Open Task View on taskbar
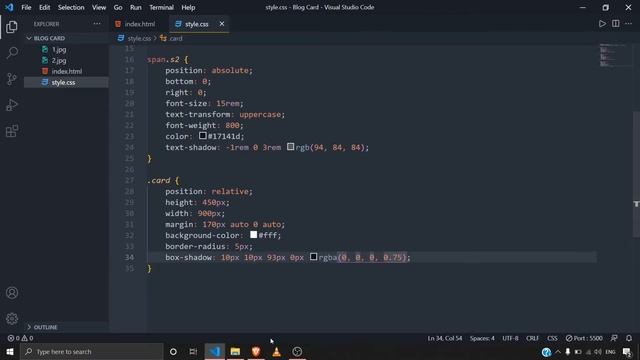 (x=193, y=351)
